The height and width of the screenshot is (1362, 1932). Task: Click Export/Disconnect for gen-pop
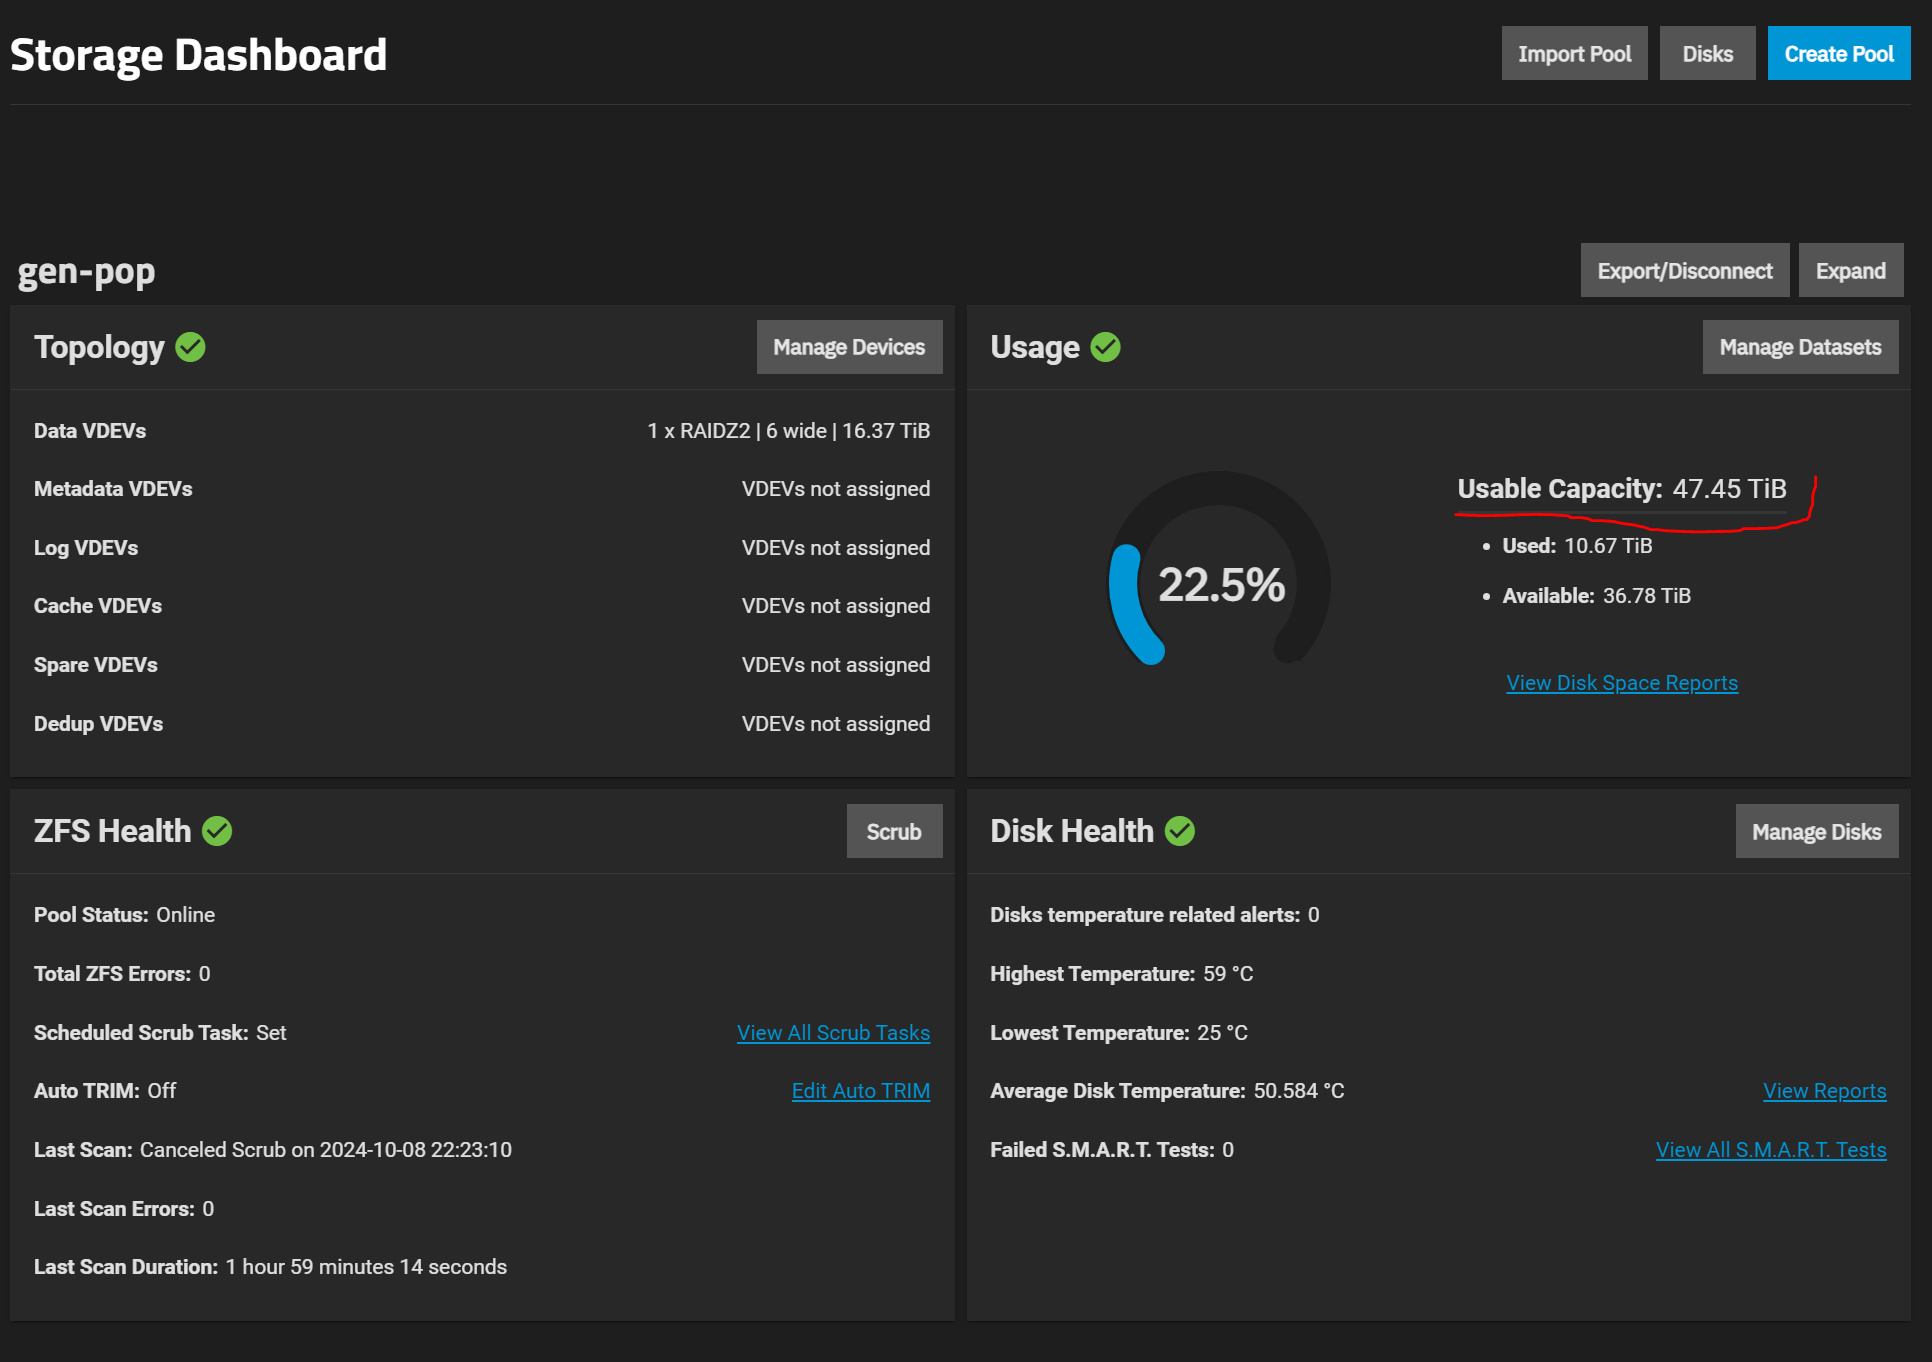coord(1685,271)
